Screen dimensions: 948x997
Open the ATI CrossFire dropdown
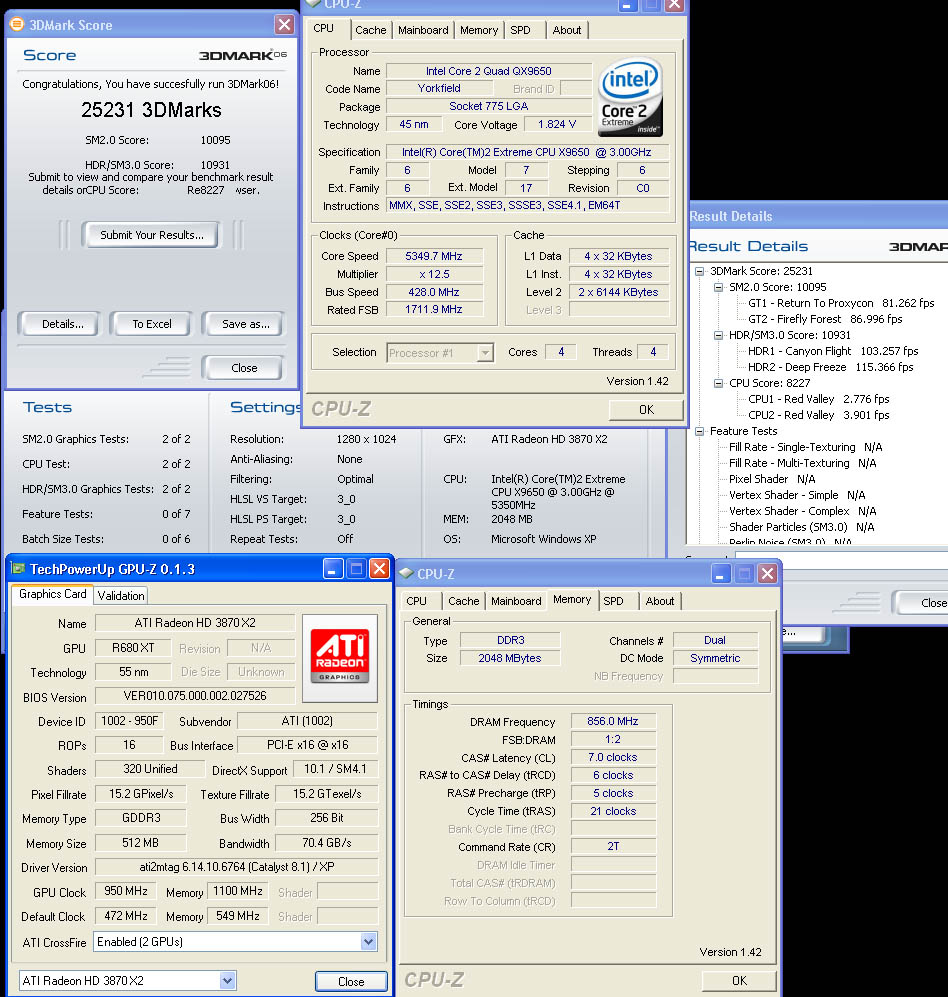coord(368,942)
